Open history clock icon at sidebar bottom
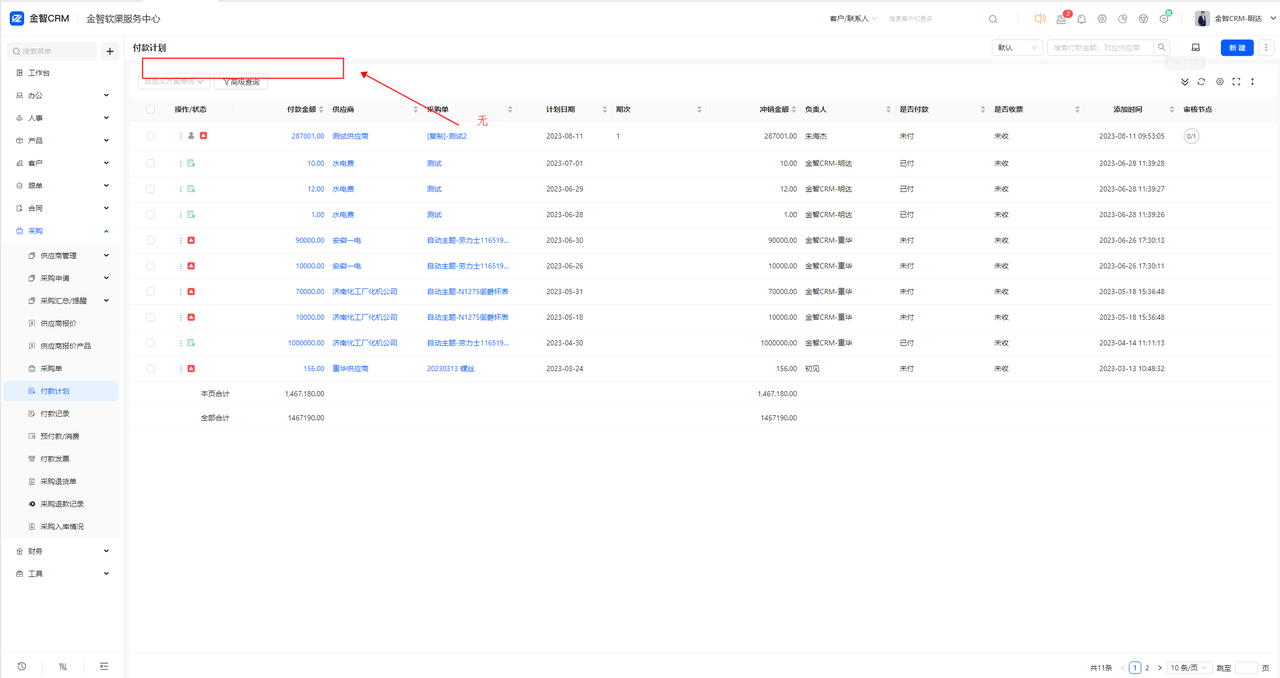The width and height of the screenshot is (1280, 678). [x=22, y=666]
